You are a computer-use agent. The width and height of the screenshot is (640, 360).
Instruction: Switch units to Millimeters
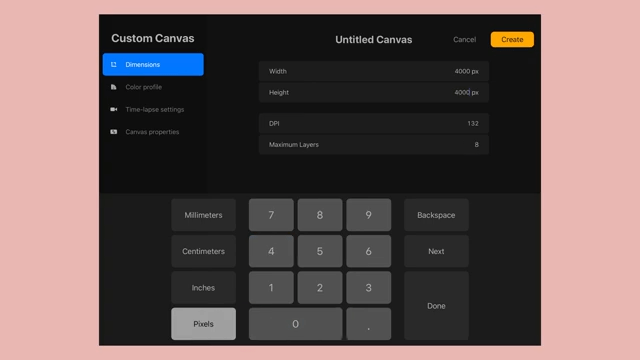click(x=203, y=215)
